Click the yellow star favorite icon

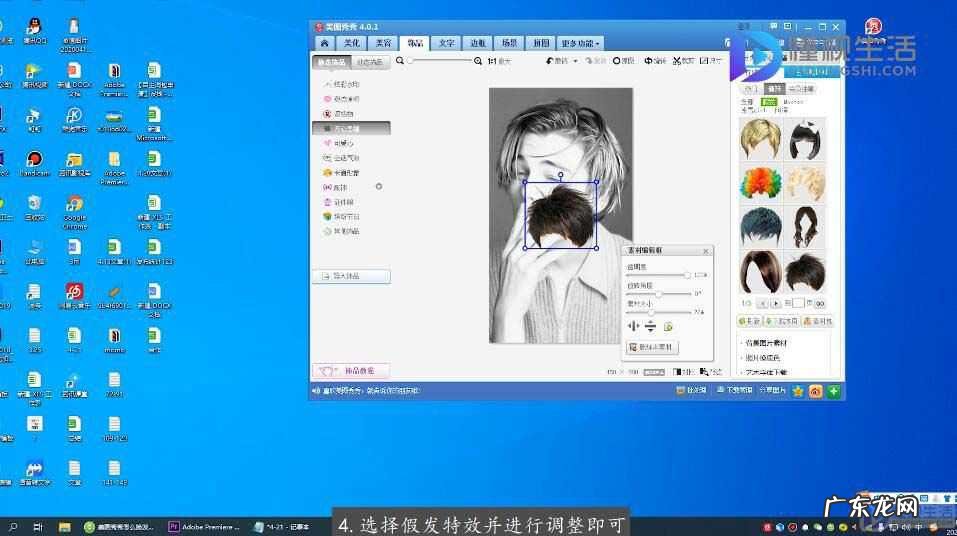tap(798, 391)
